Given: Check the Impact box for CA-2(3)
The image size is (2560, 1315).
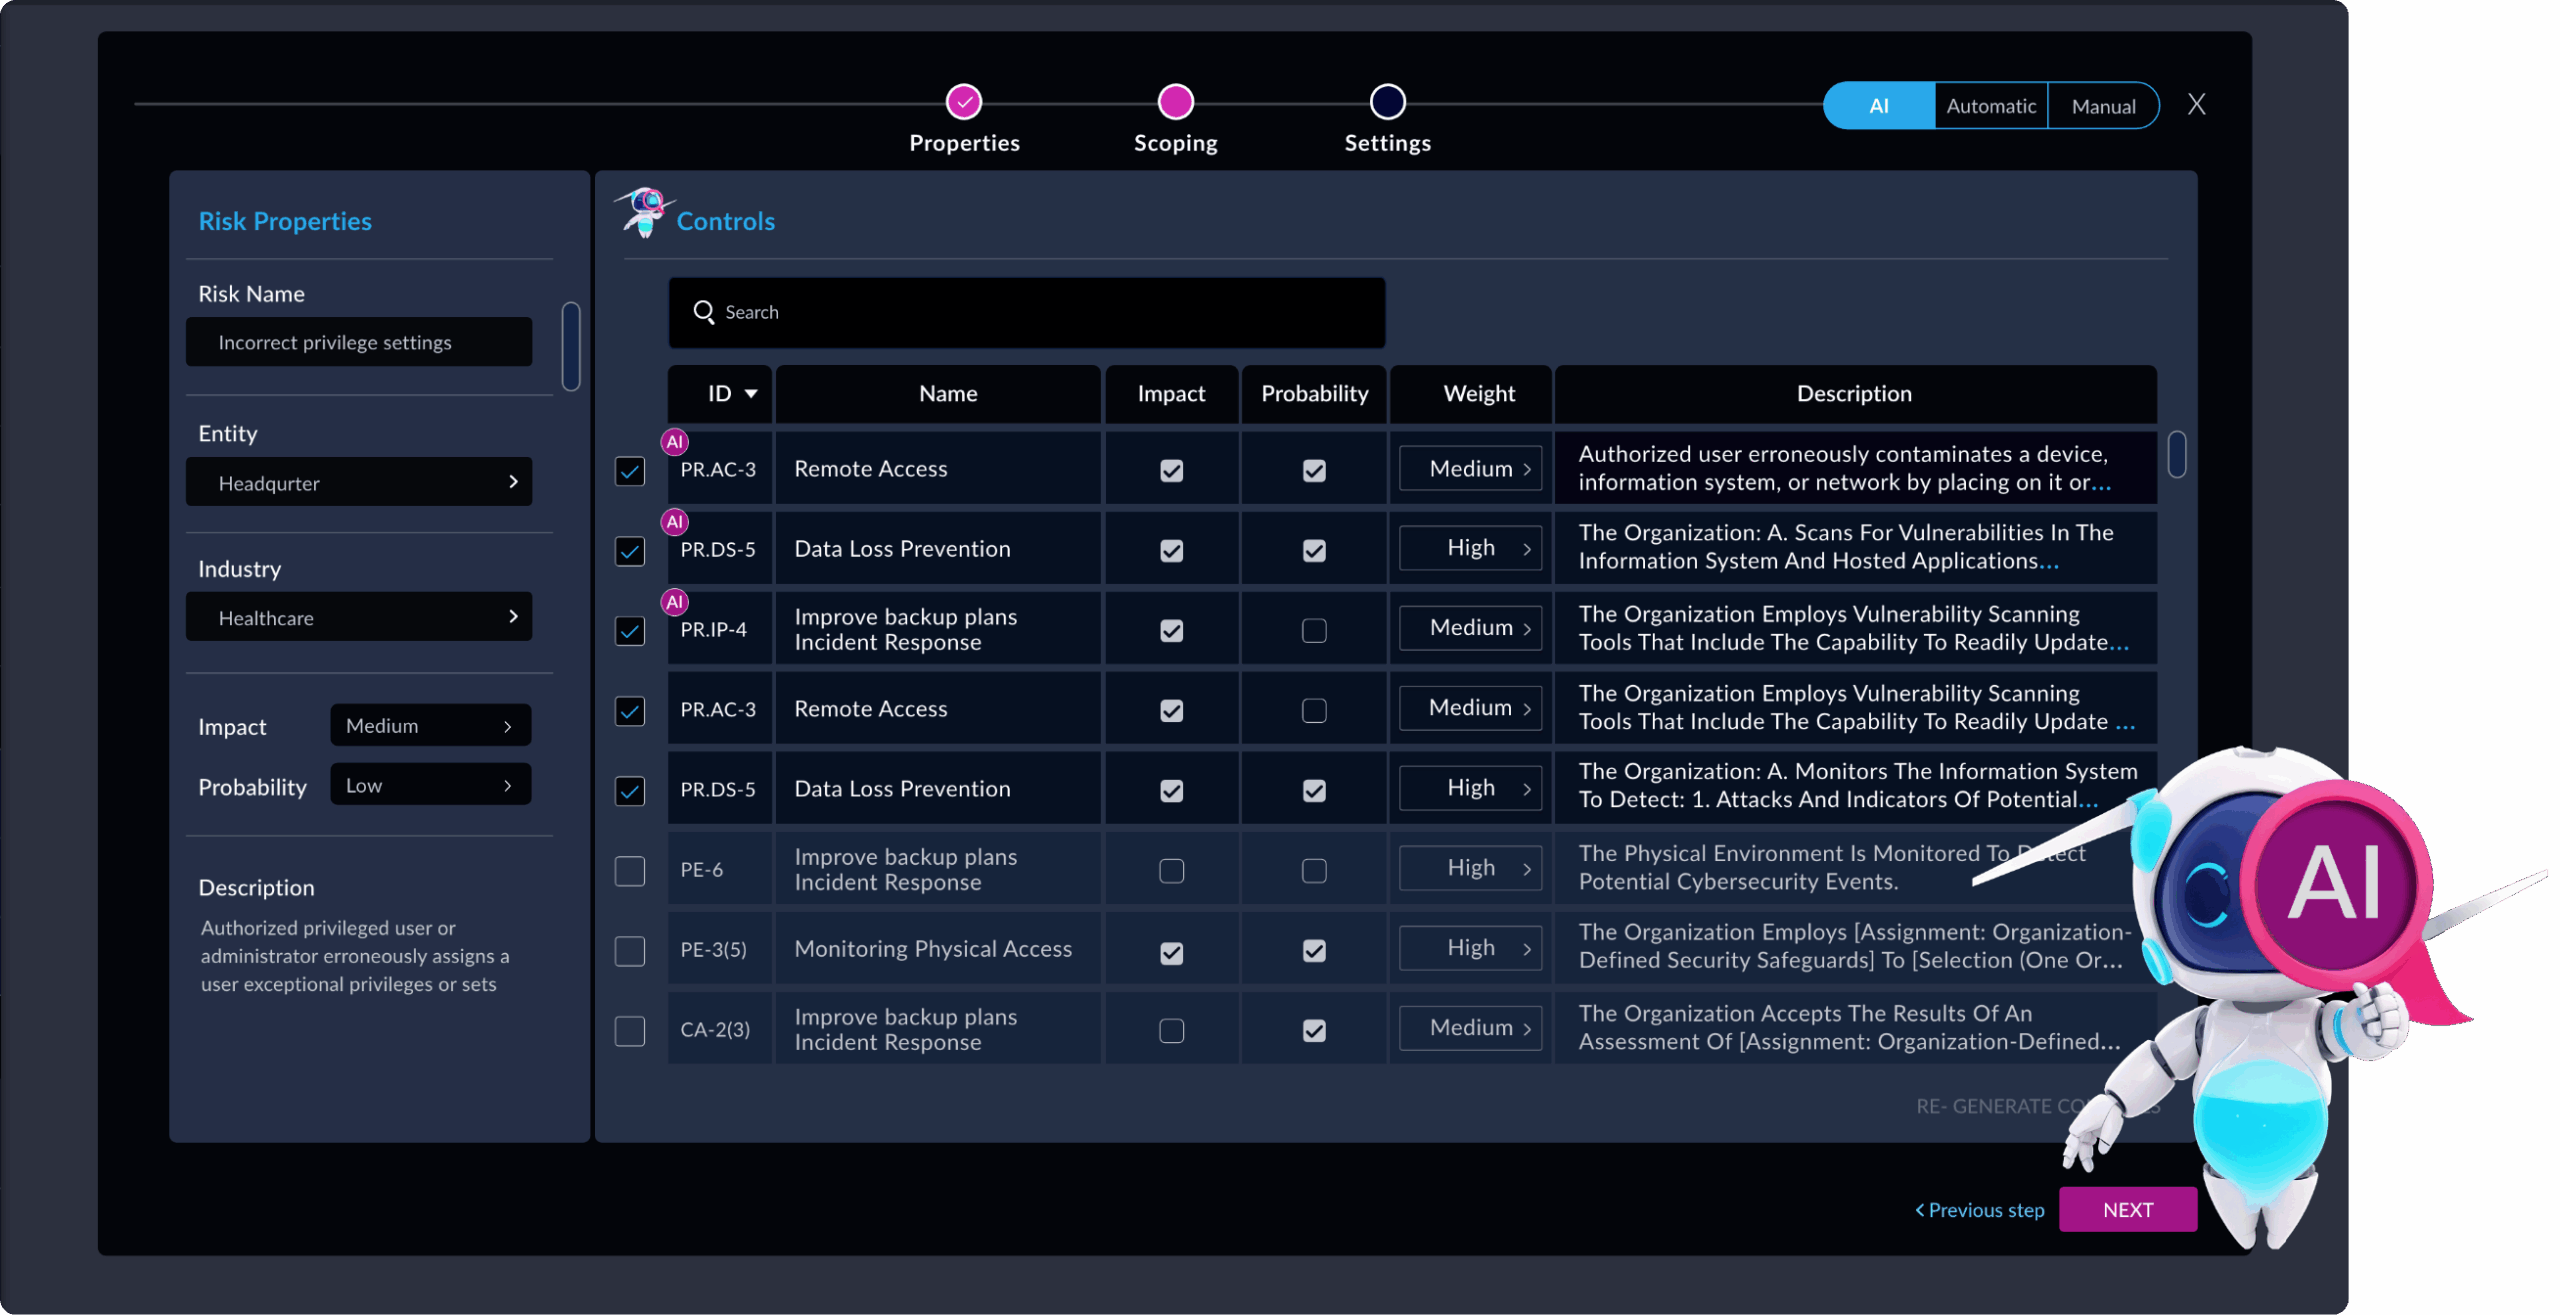Looking at the screenshot, I should (x=1171, y=1030).
